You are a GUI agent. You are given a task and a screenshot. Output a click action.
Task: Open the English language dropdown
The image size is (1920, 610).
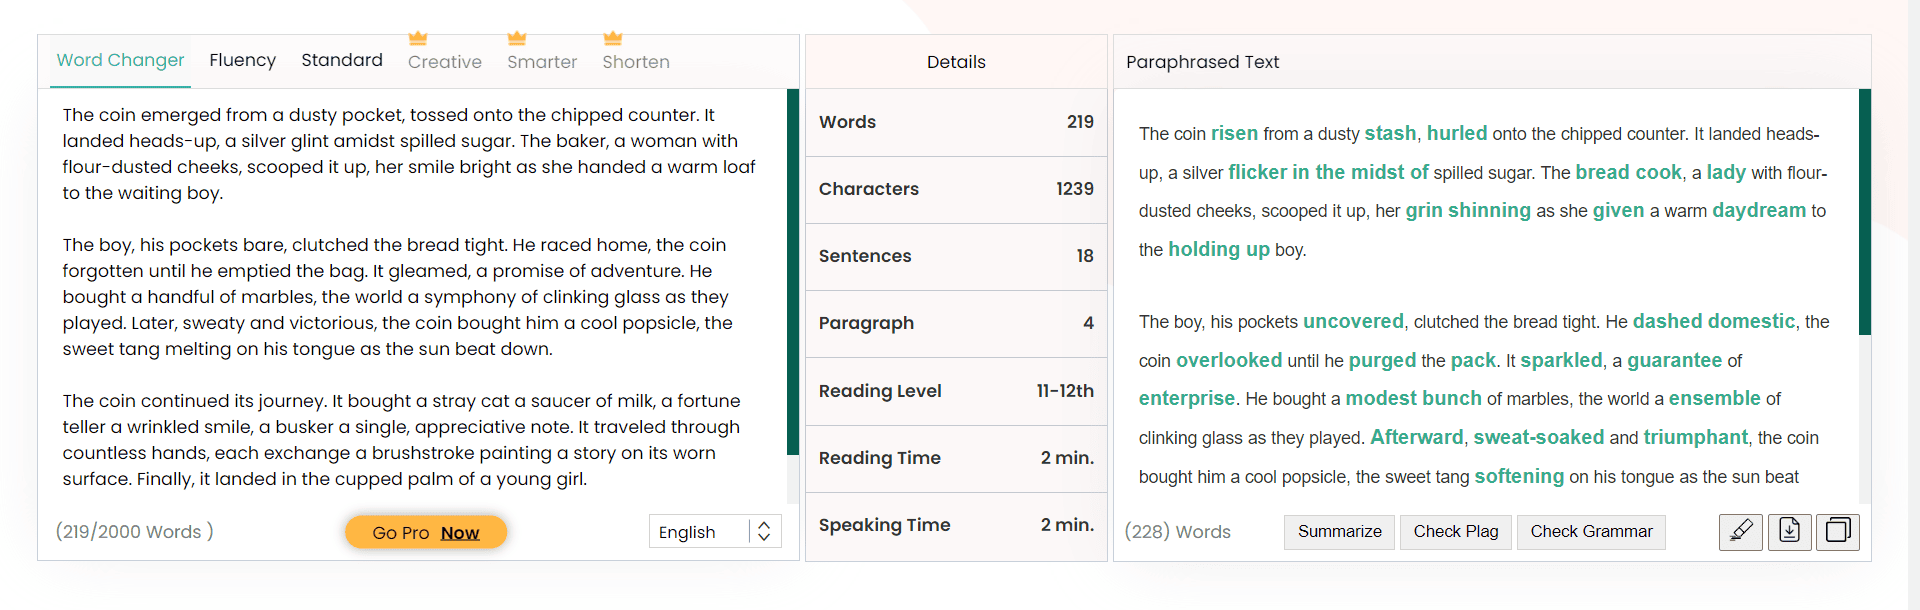[x=700, y=532]
